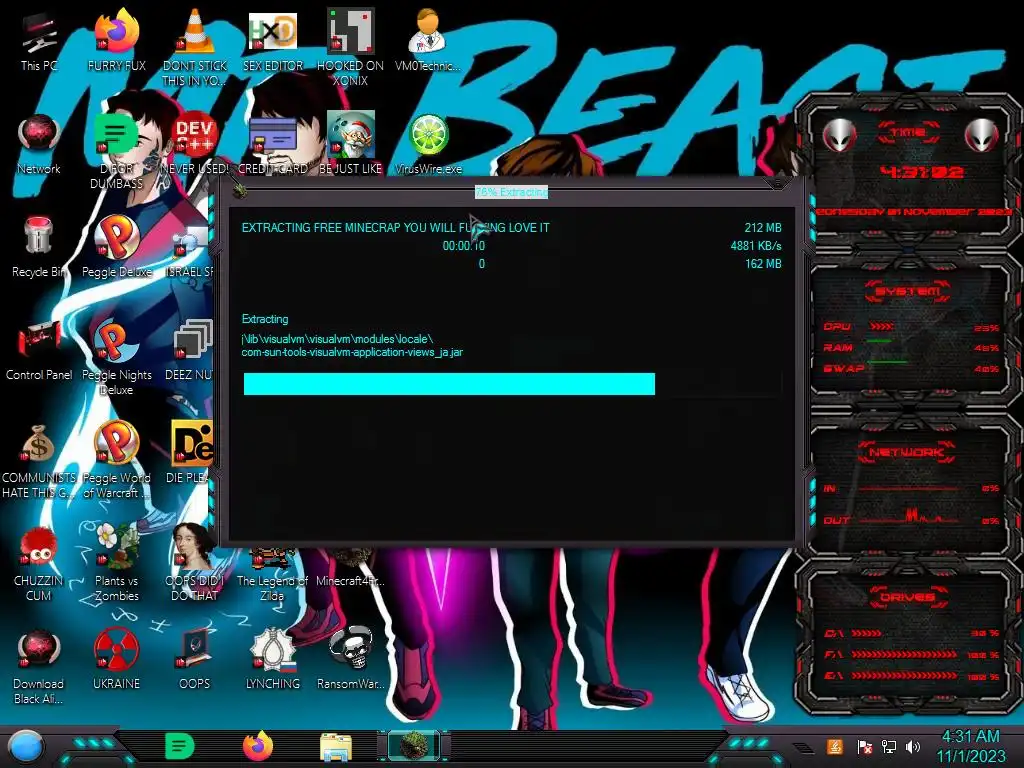Launch the green document app from taskbar

click(180, 746)
